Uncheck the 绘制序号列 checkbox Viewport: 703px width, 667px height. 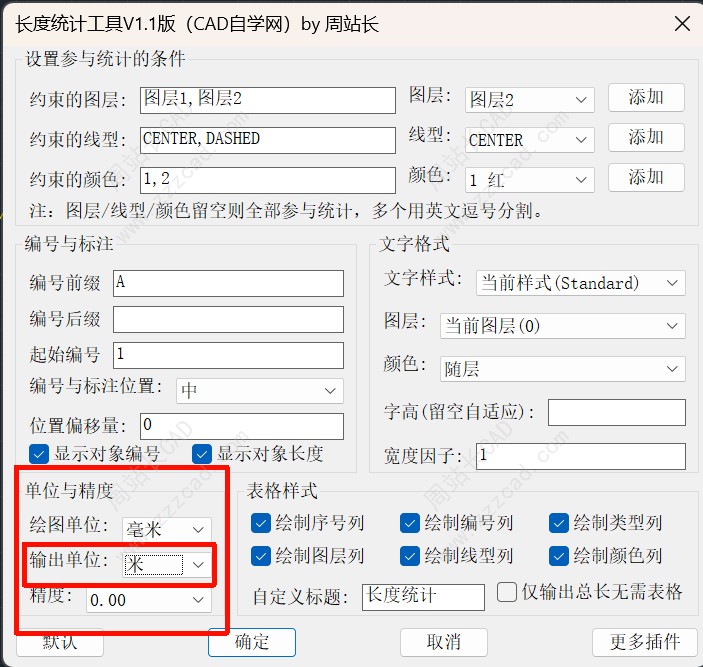pos(261,522)
